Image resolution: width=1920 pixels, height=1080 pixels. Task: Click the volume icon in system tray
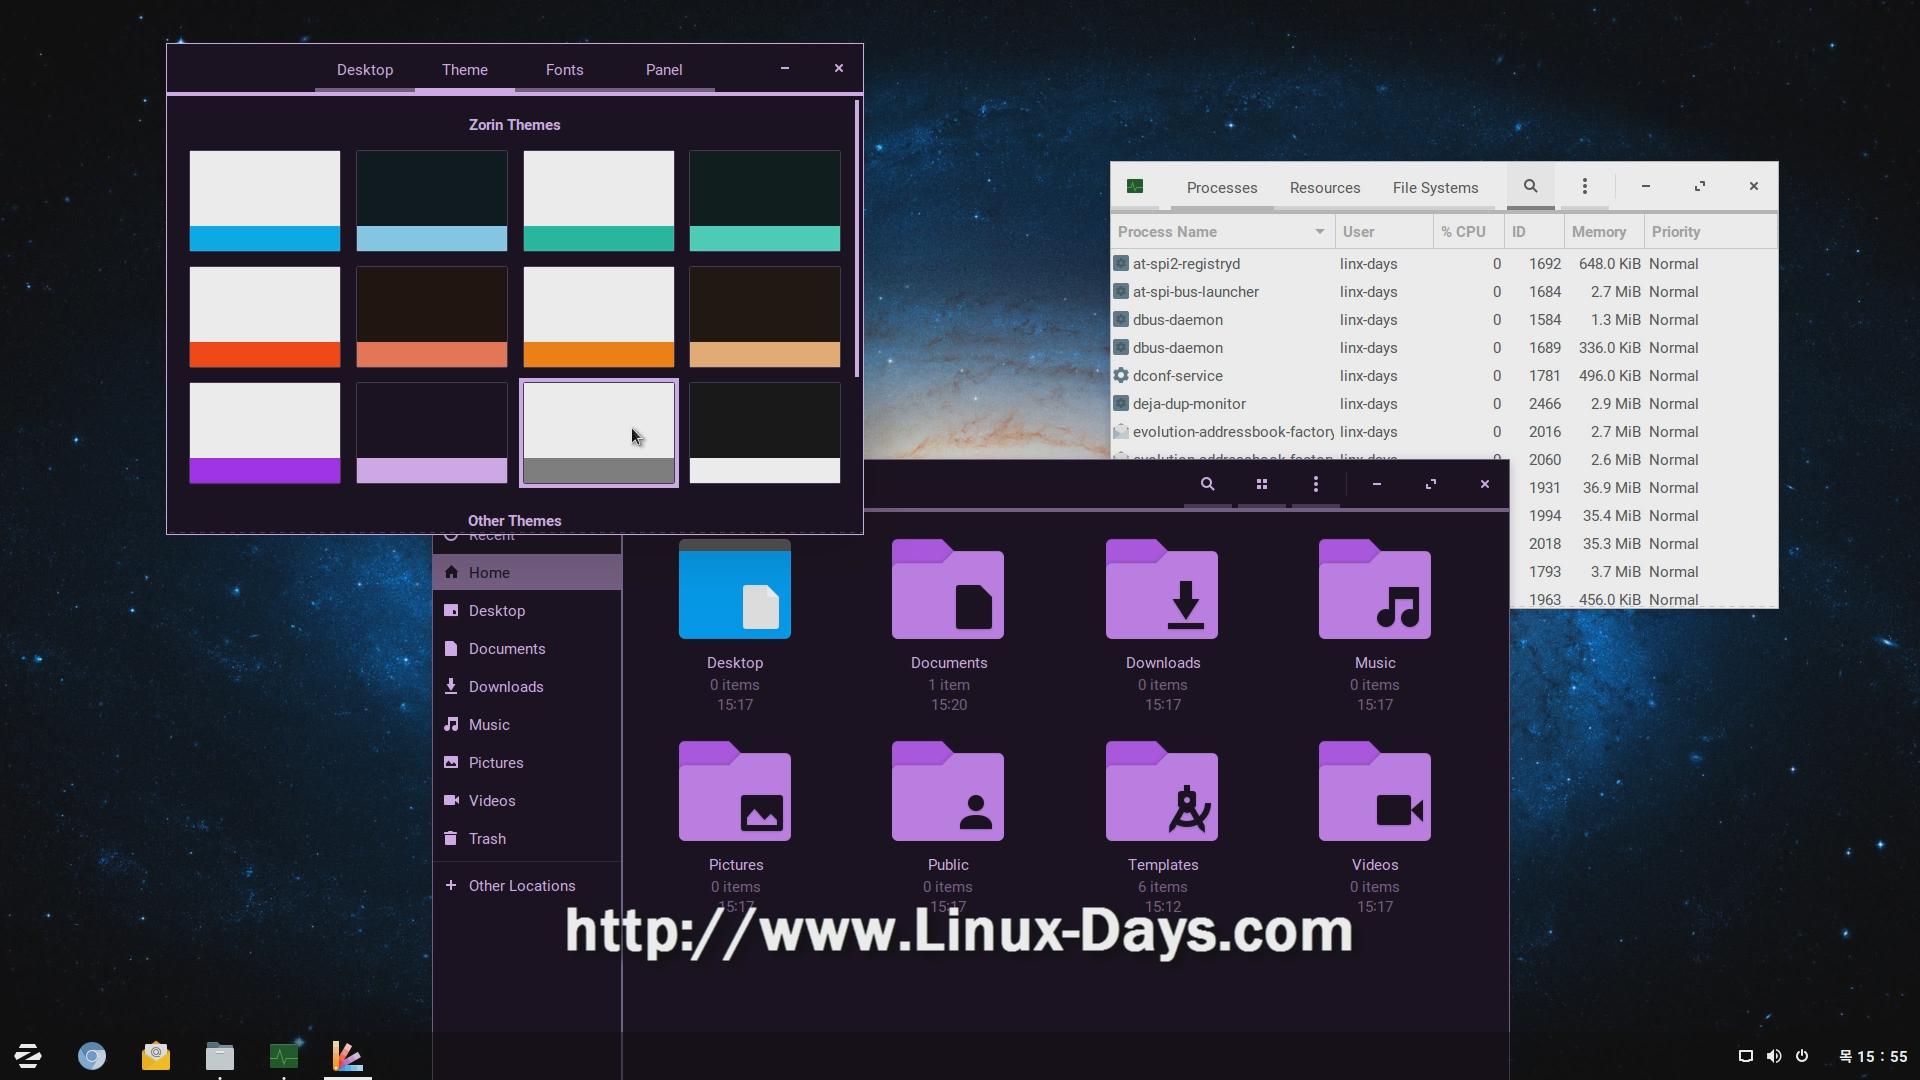1774,1056
